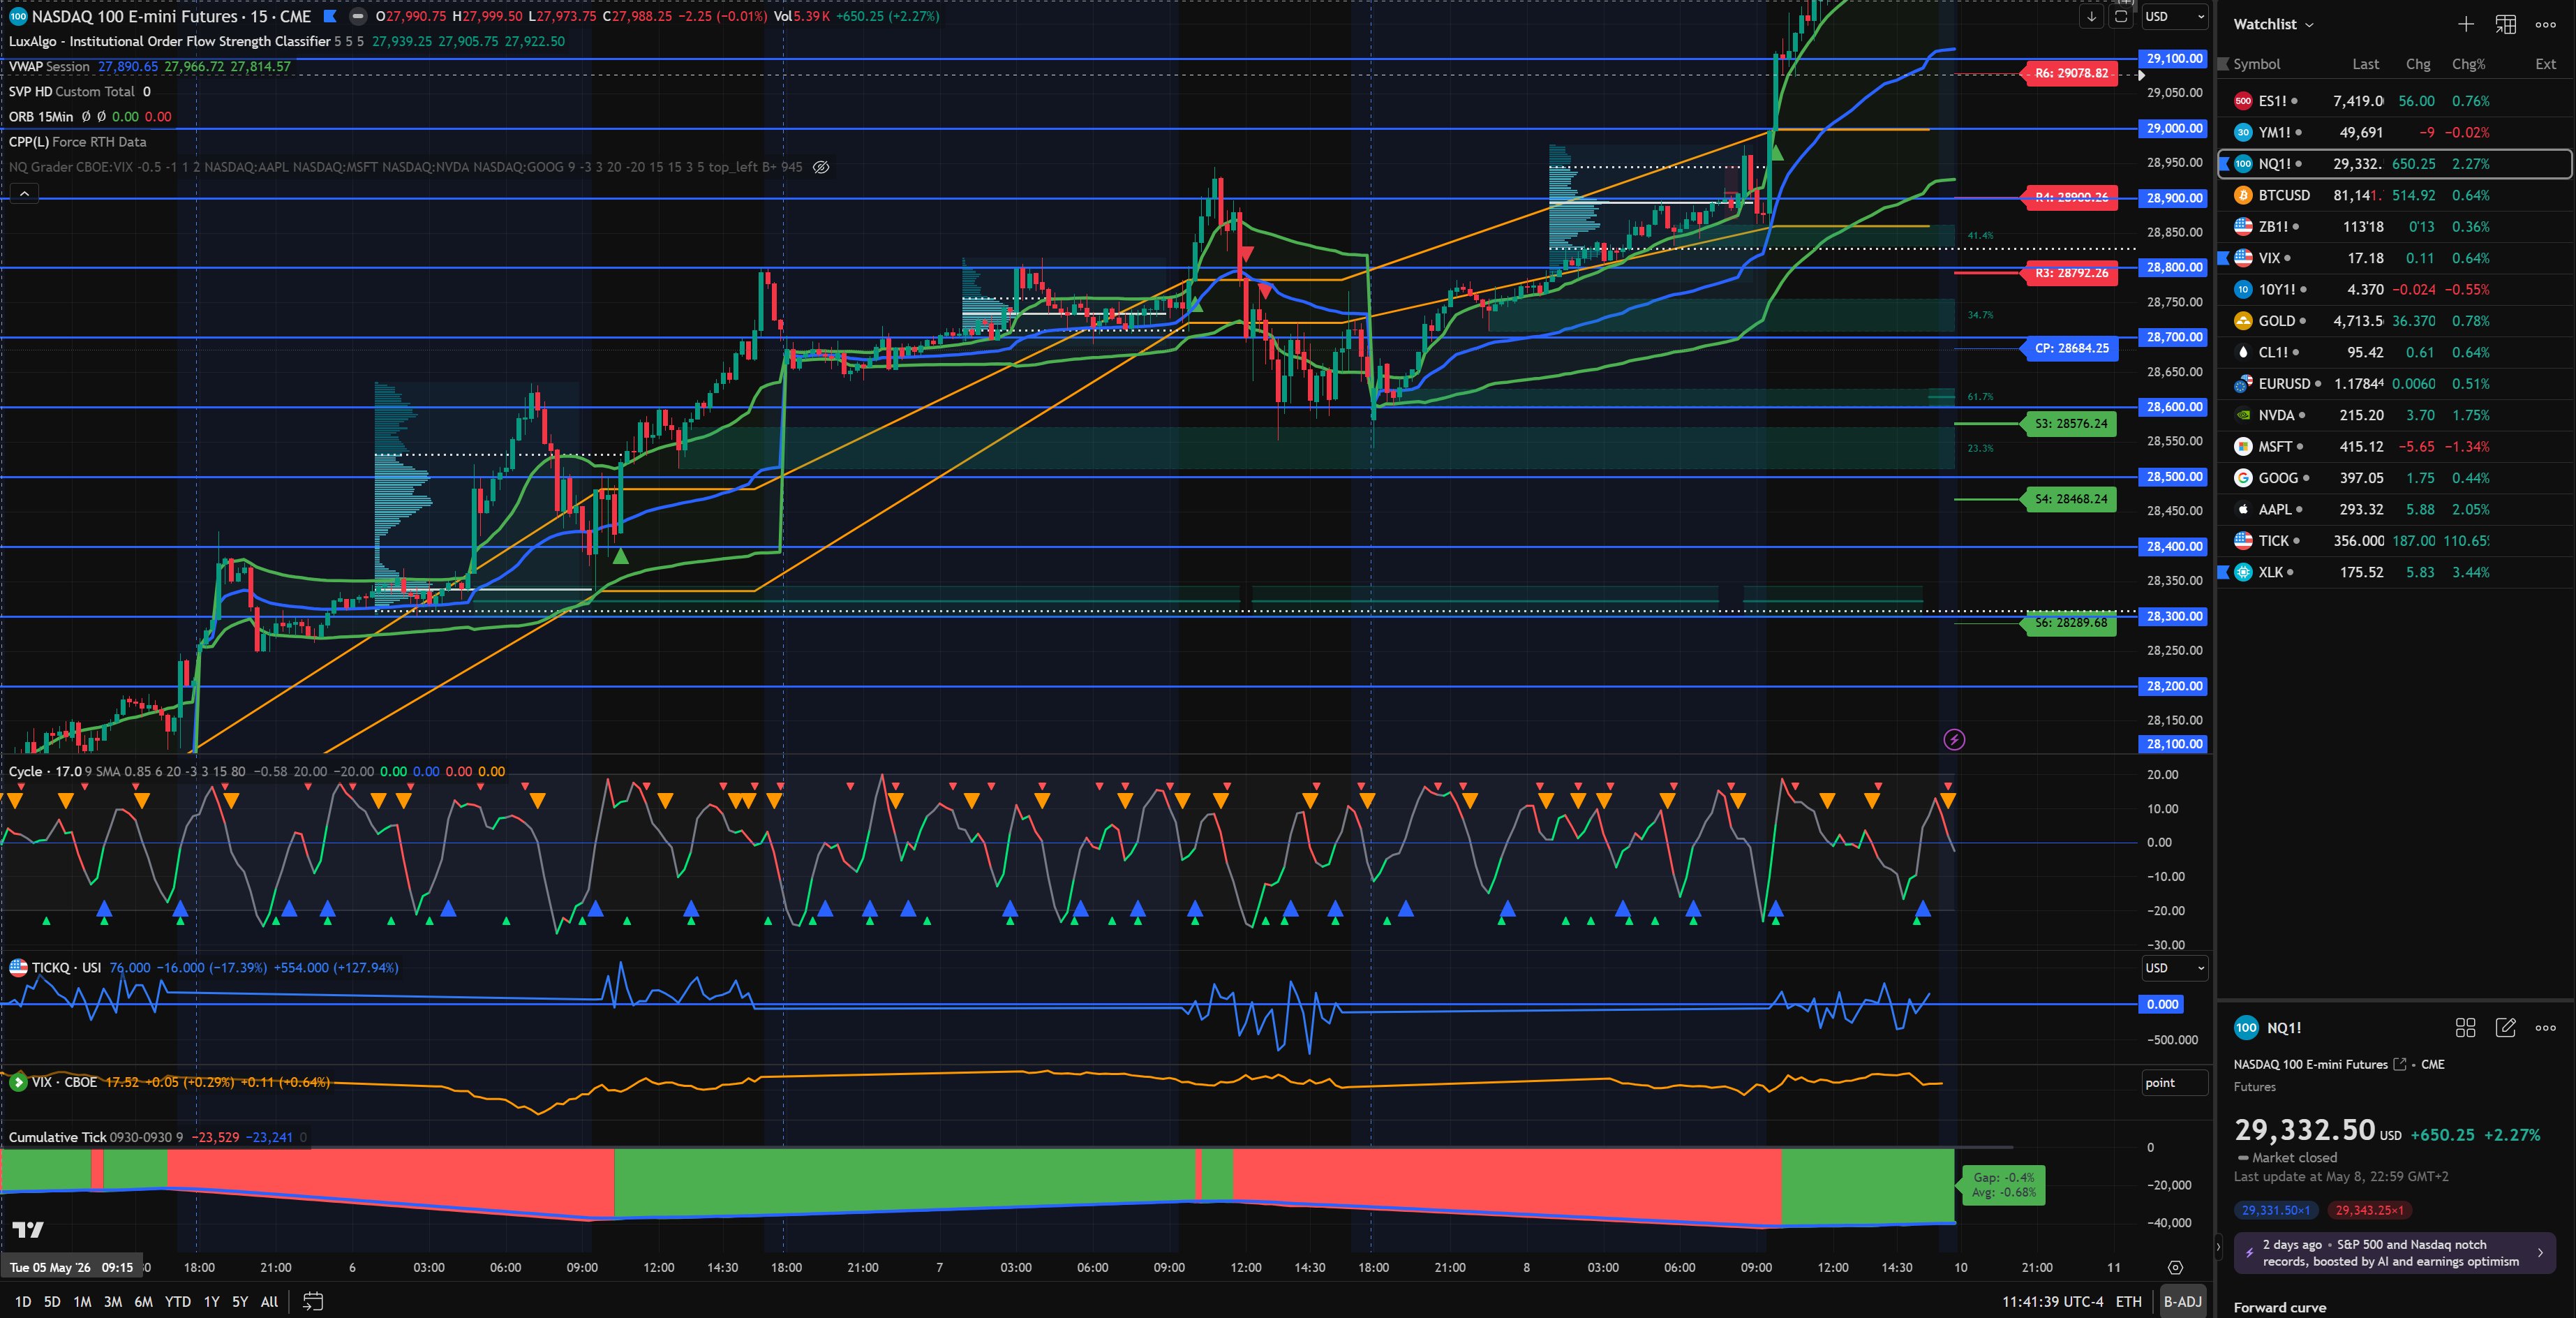Click the TICKQ flag icon in indicator pane

click(18, 967)
